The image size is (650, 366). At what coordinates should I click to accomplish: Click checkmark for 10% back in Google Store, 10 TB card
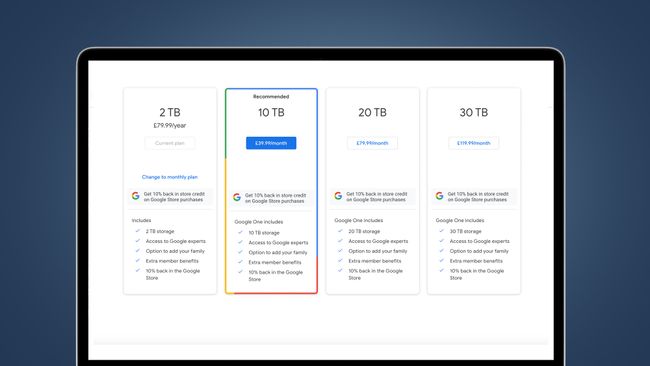240,272
